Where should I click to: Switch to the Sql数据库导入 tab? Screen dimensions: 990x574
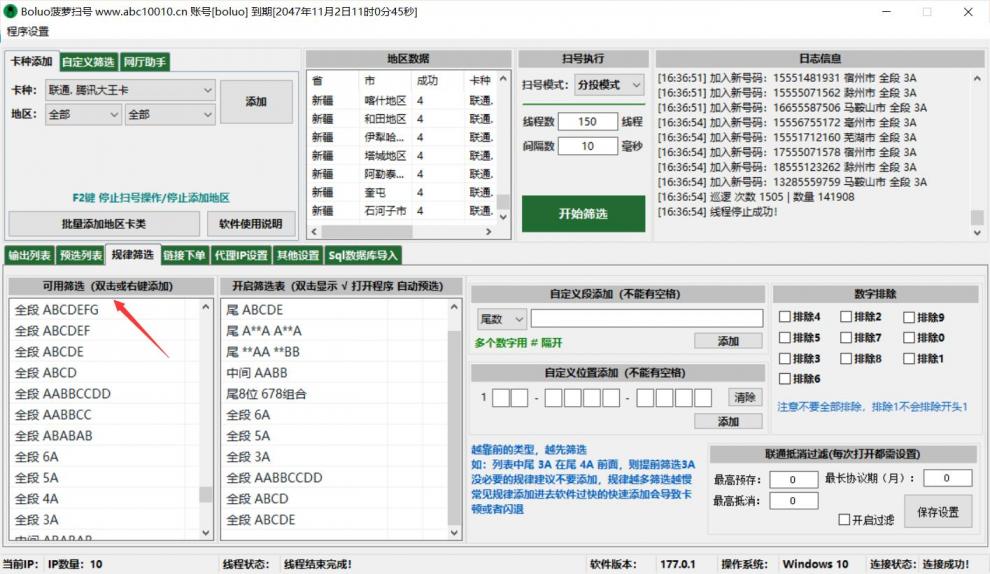click(363, 255)
